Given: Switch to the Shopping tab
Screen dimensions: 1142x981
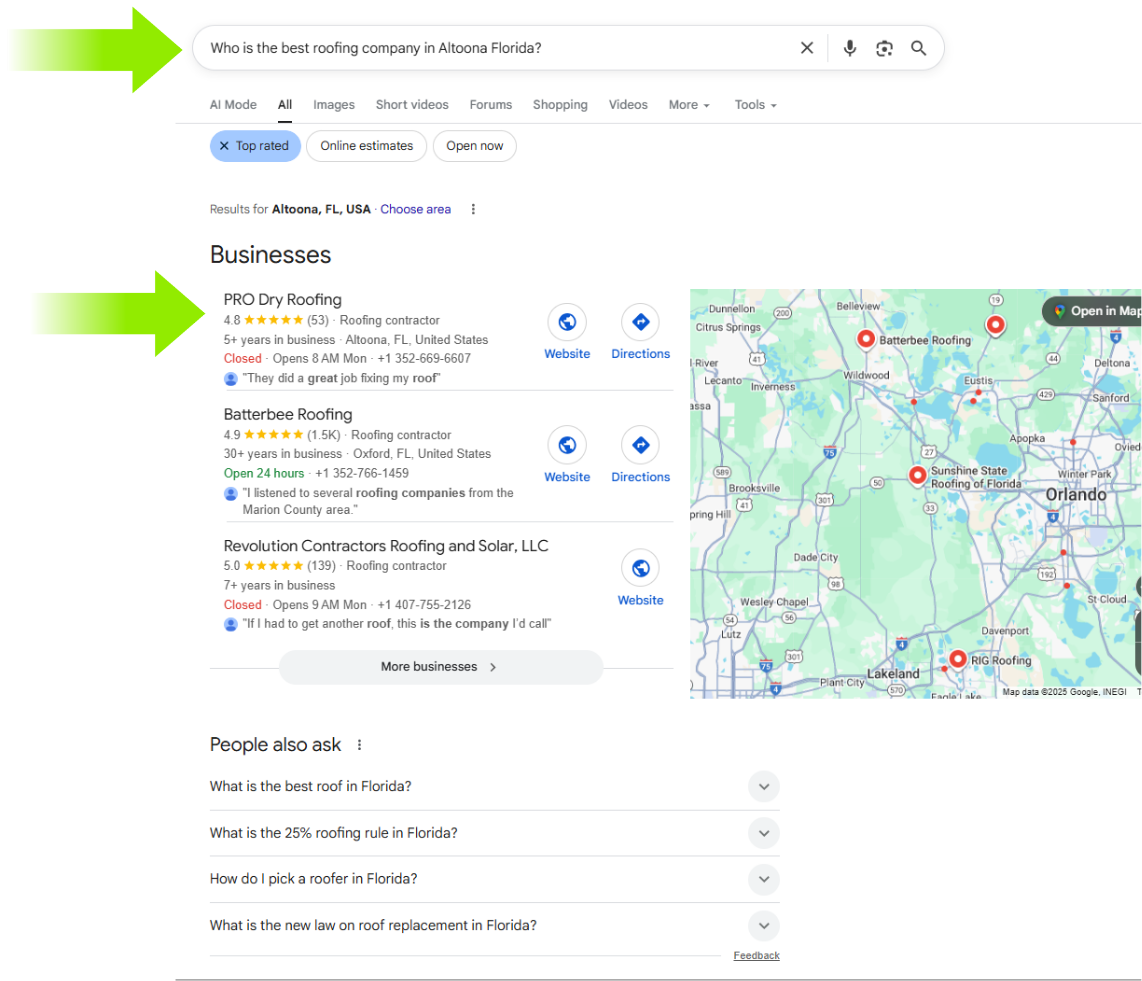Looking at the screenshot, I should pyautogui.click(x=560, y=105).
